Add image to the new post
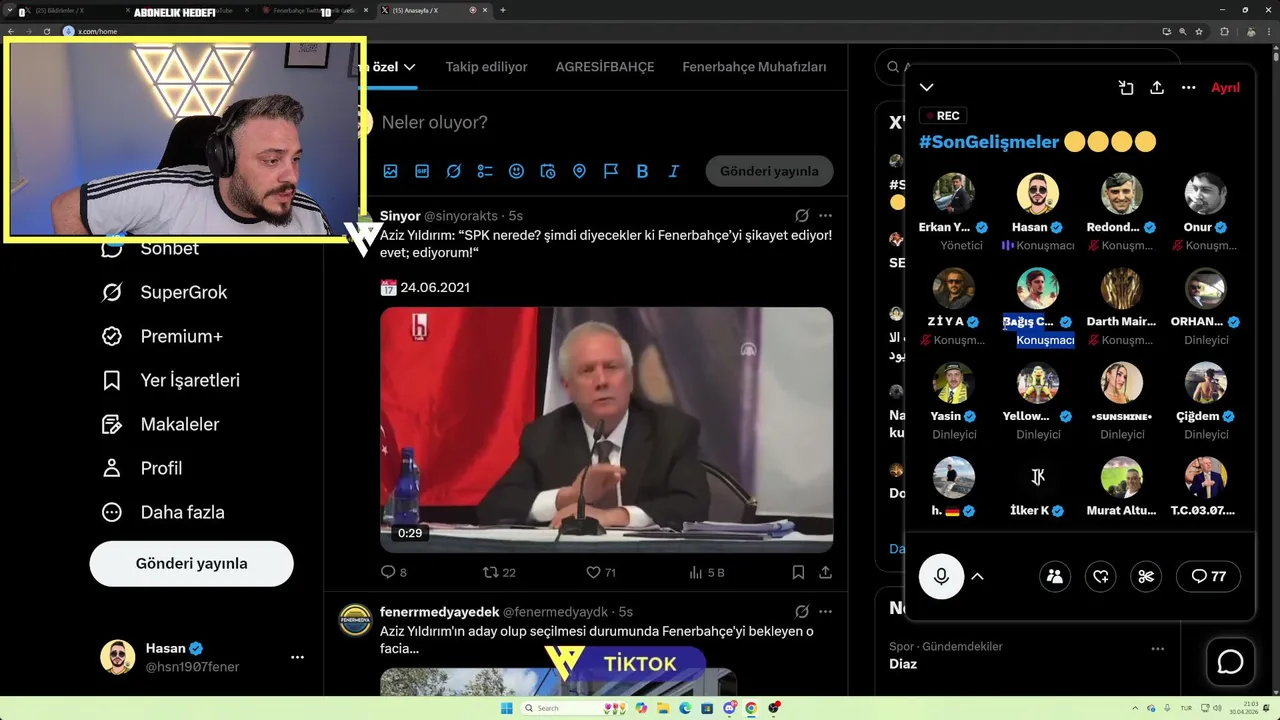The width and height of the screenshot is (1280, 720). pyautogui.click(x=390, y=171)
